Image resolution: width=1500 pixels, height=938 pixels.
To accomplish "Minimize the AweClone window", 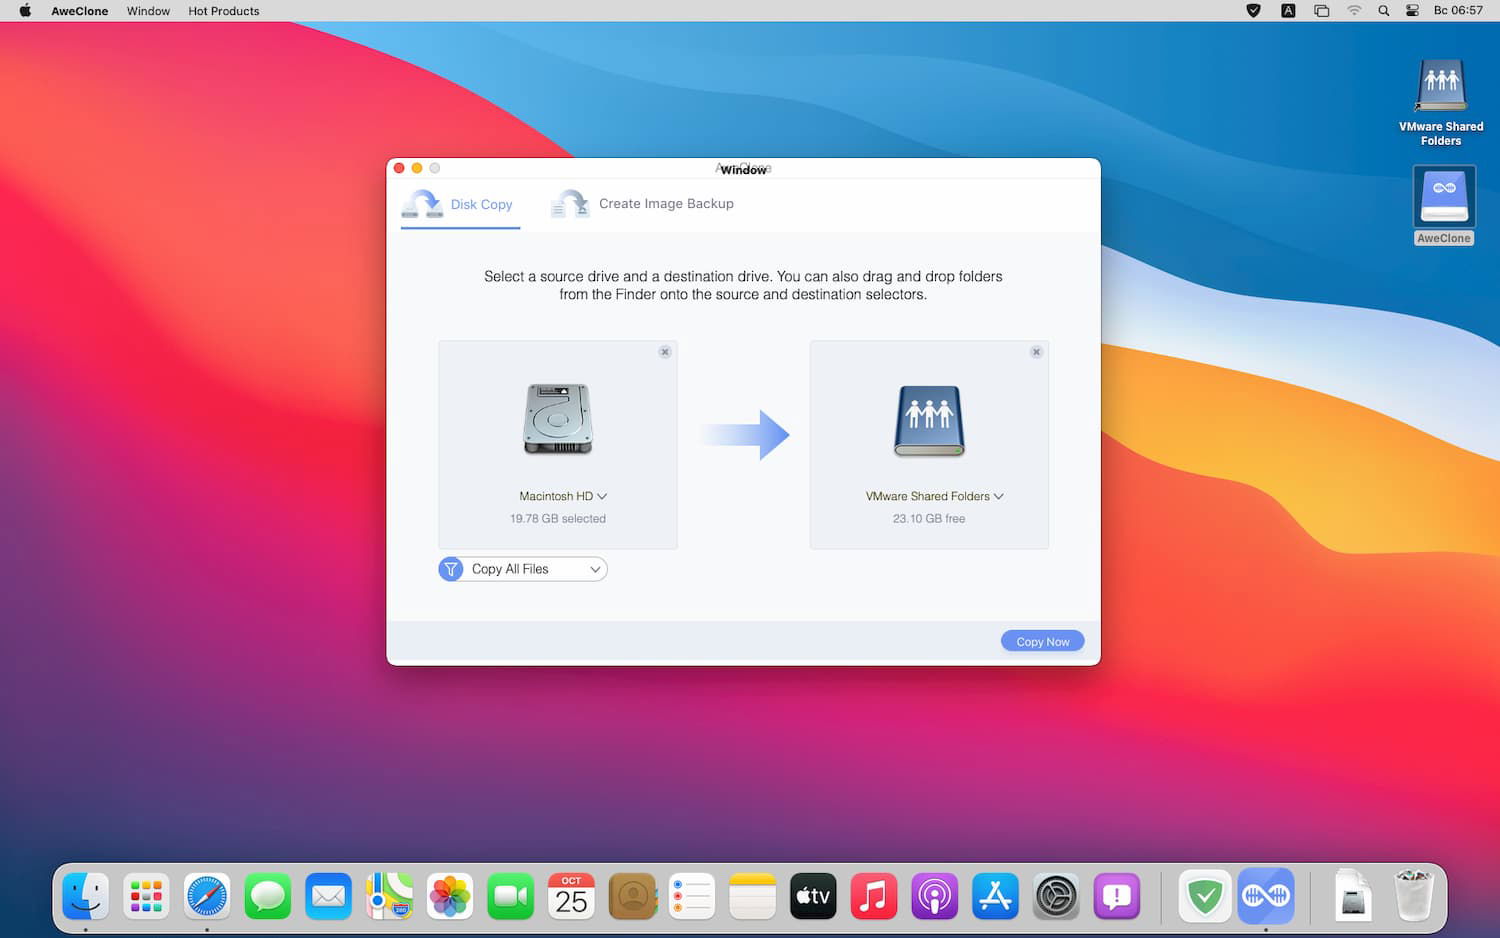I will [417, 168].
